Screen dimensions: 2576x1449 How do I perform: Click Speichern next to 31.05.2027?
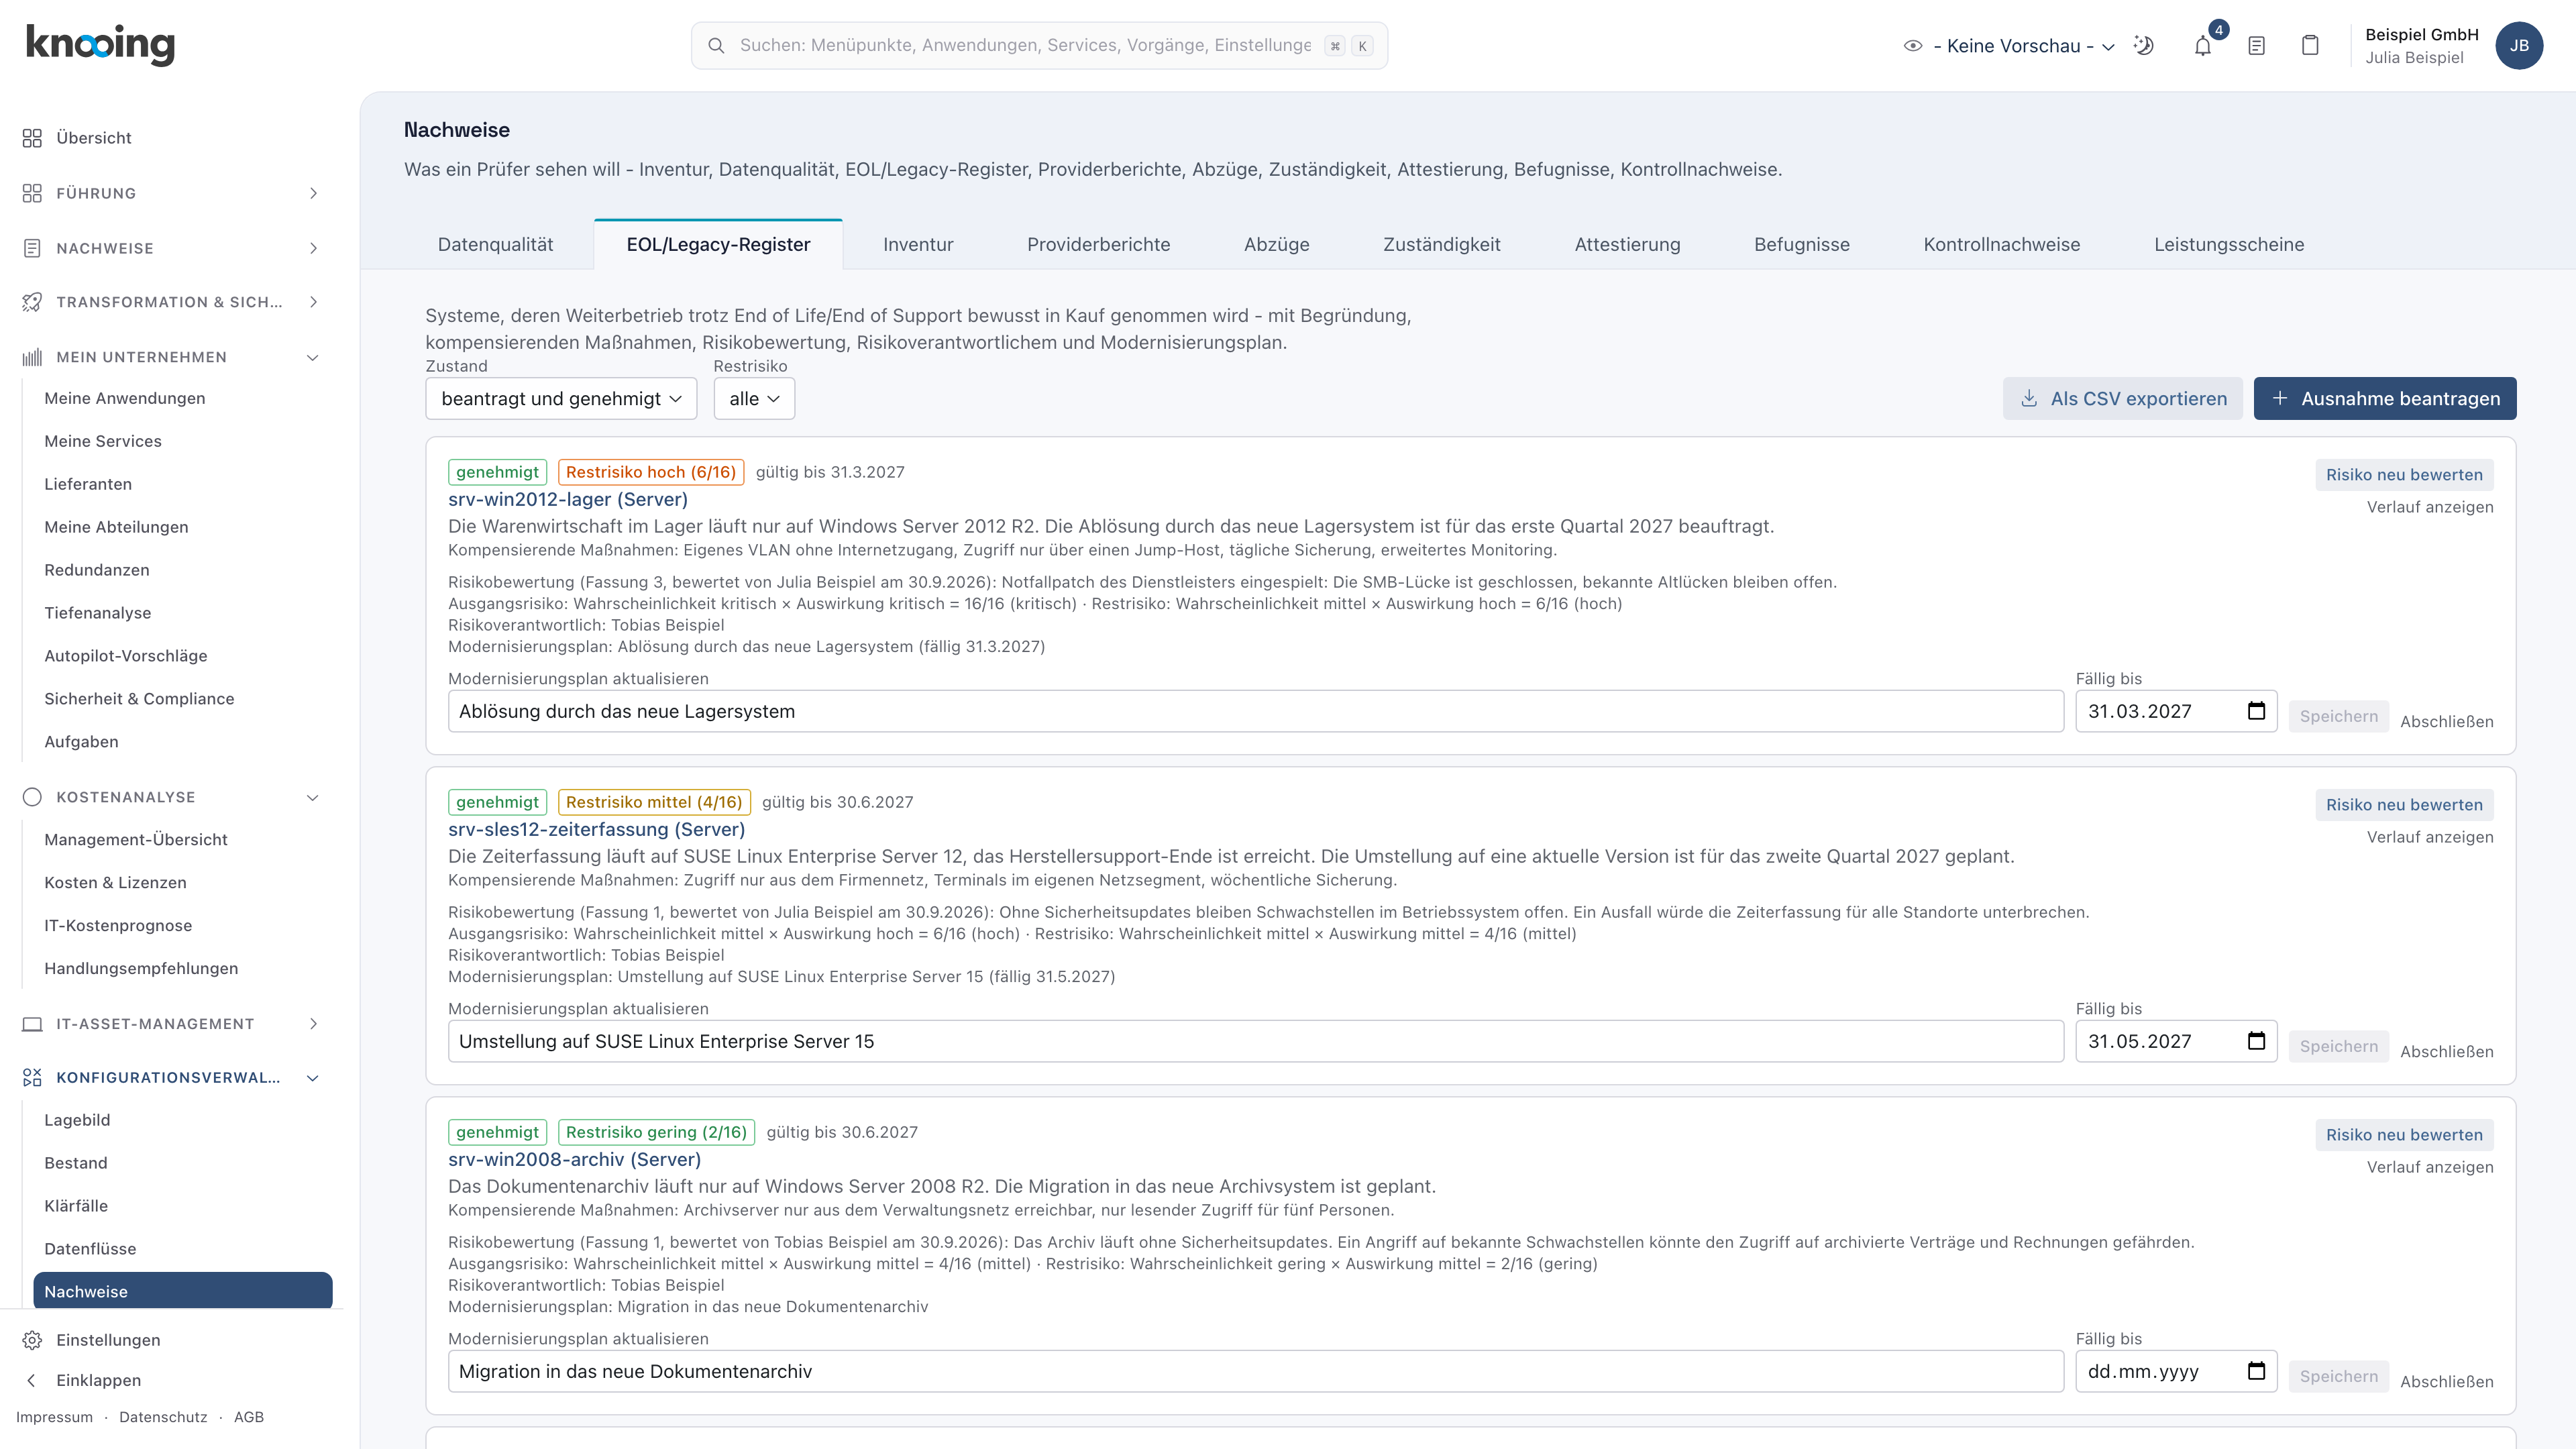[2338, 1046]
